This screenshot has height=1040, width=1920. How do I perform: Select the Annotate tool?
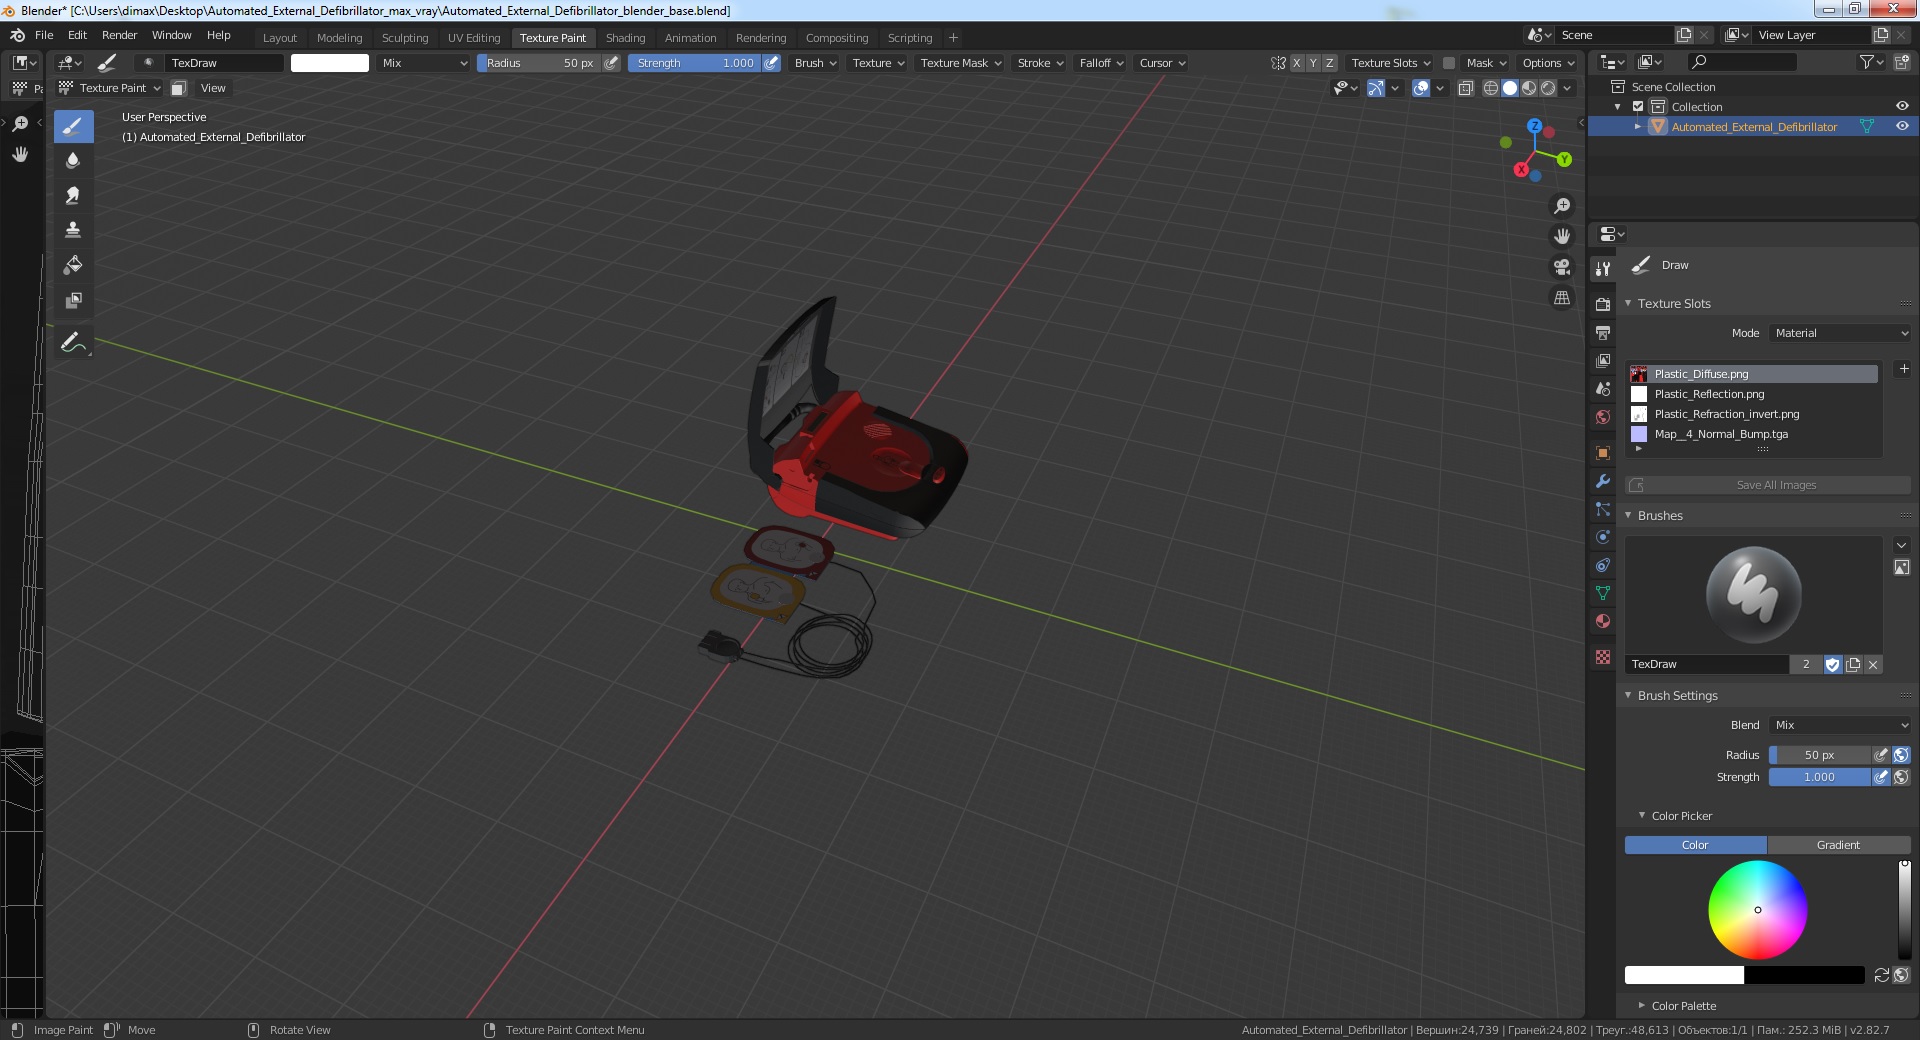pos(73,342)
